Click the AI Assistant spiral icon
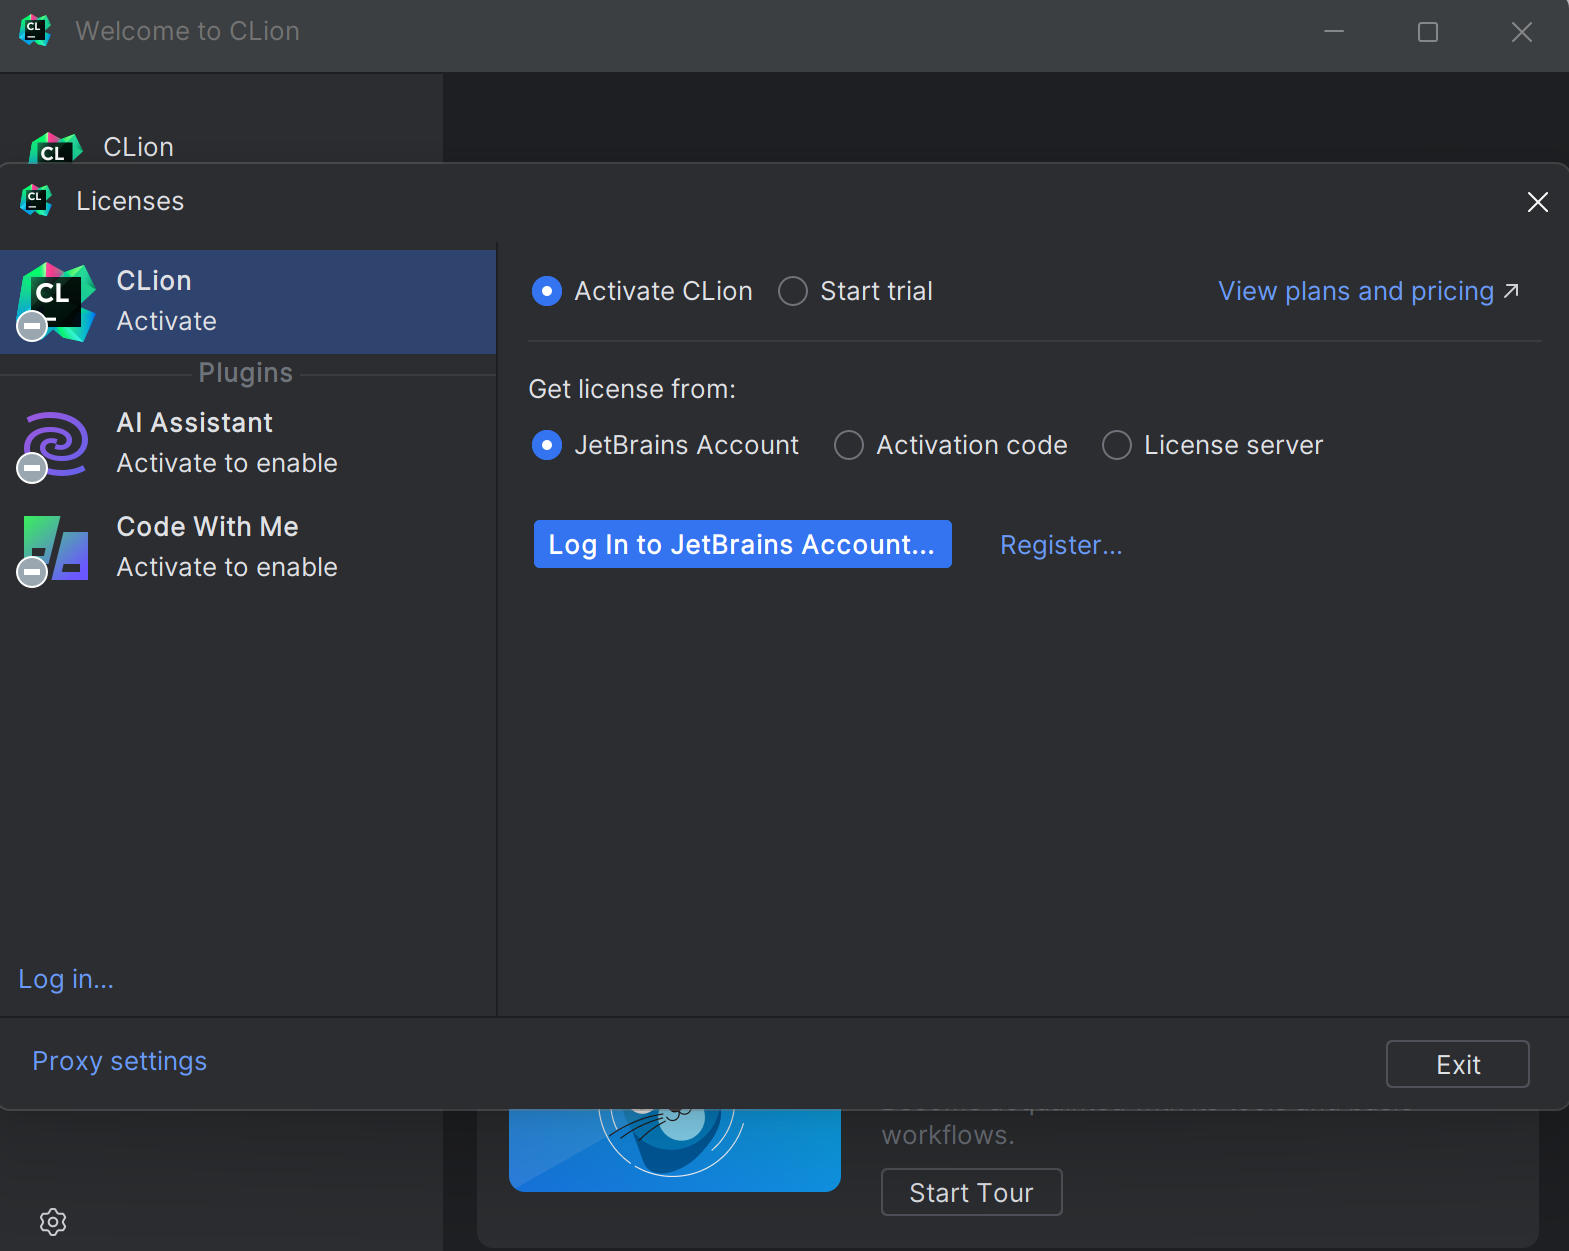The height and width of the screenshot is (1251, 1569). (55, 444)
